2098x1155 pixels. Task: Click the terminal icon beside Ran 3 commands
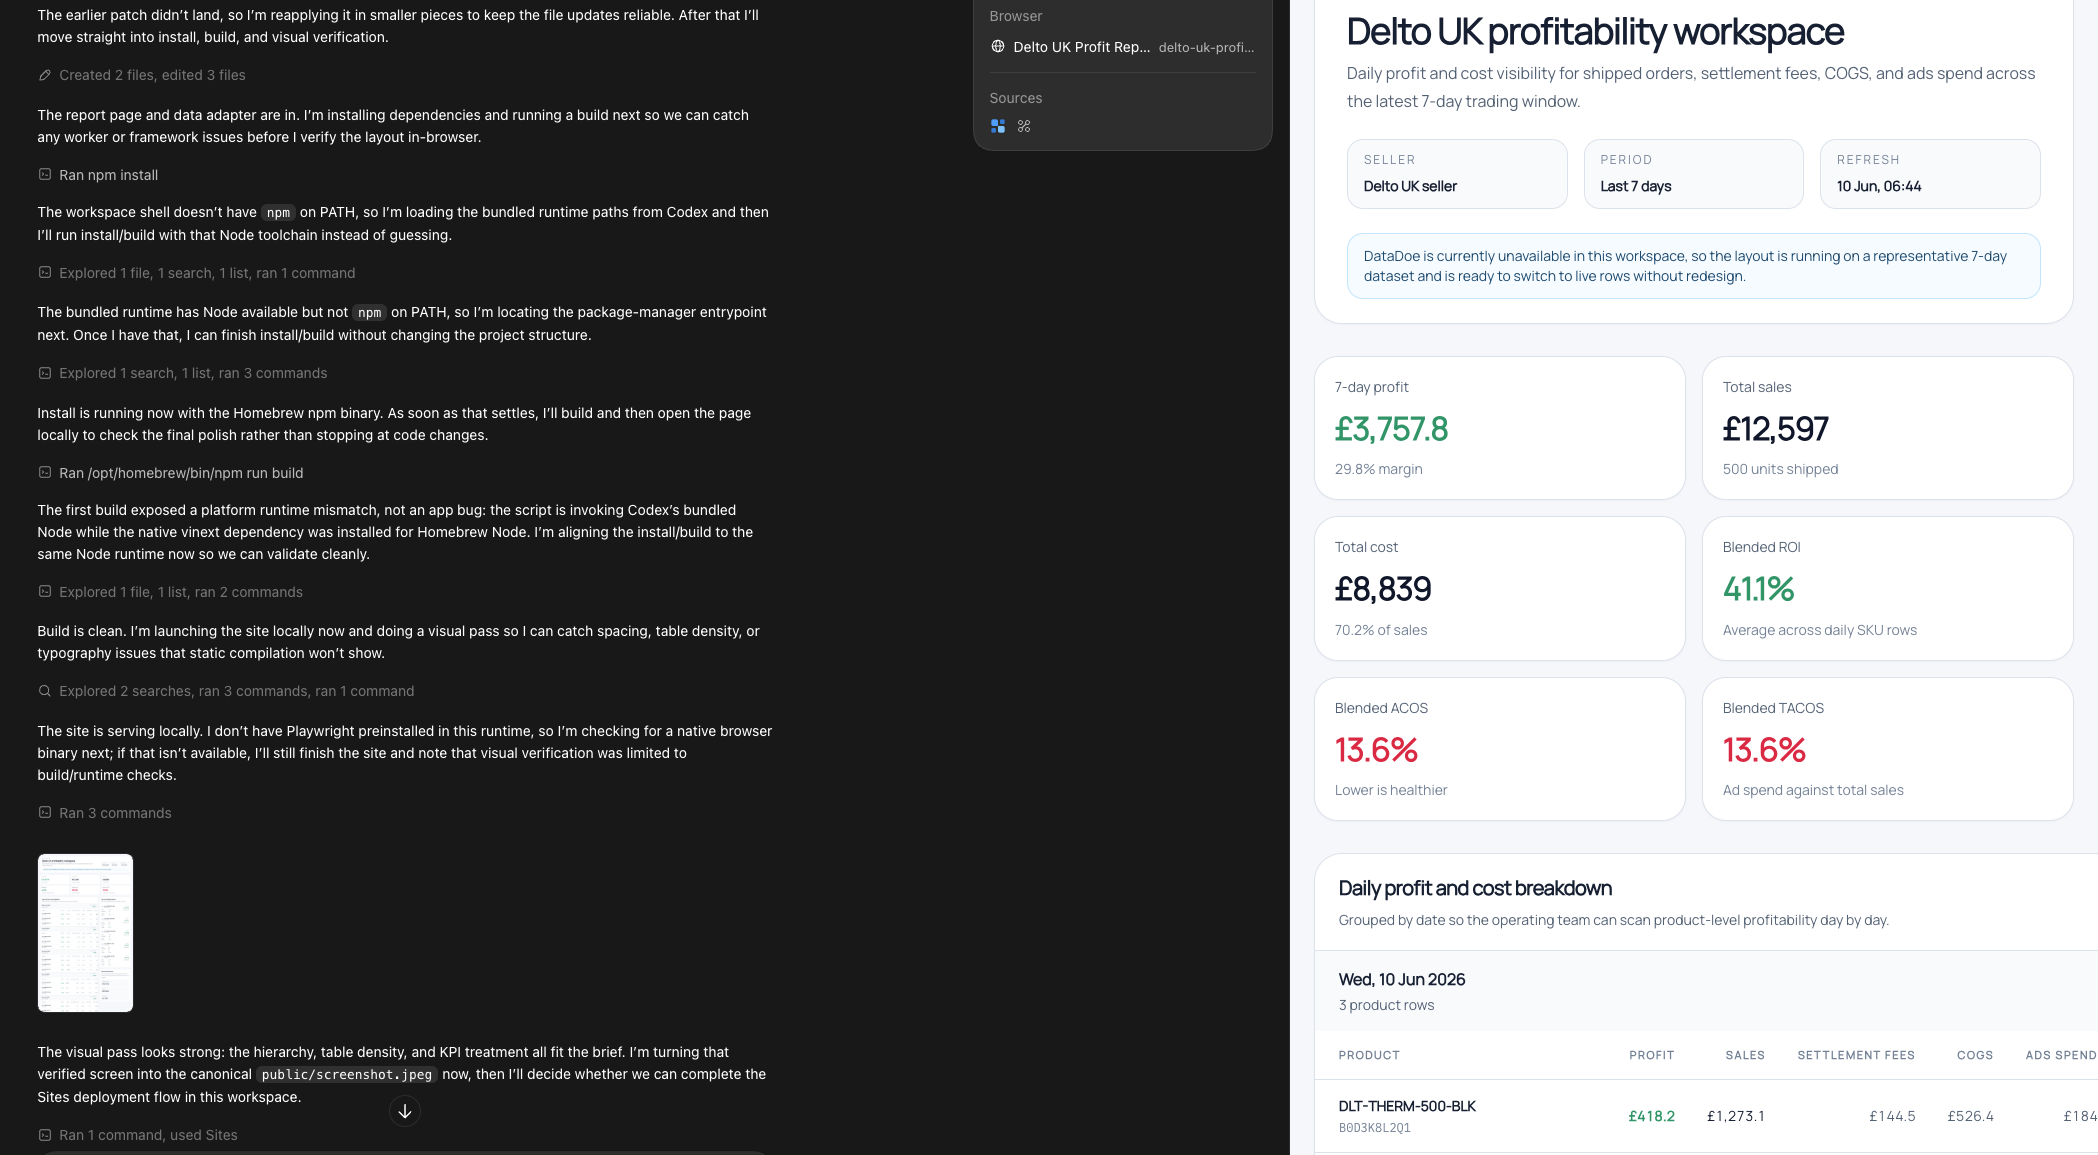point(45,813)
